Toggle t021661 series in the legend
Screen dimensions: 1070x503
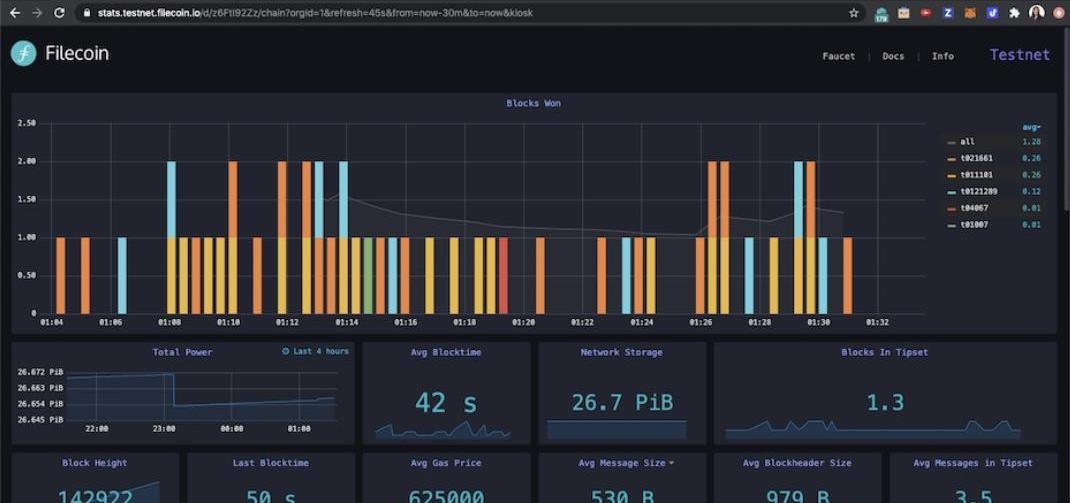tap(975, 159)
